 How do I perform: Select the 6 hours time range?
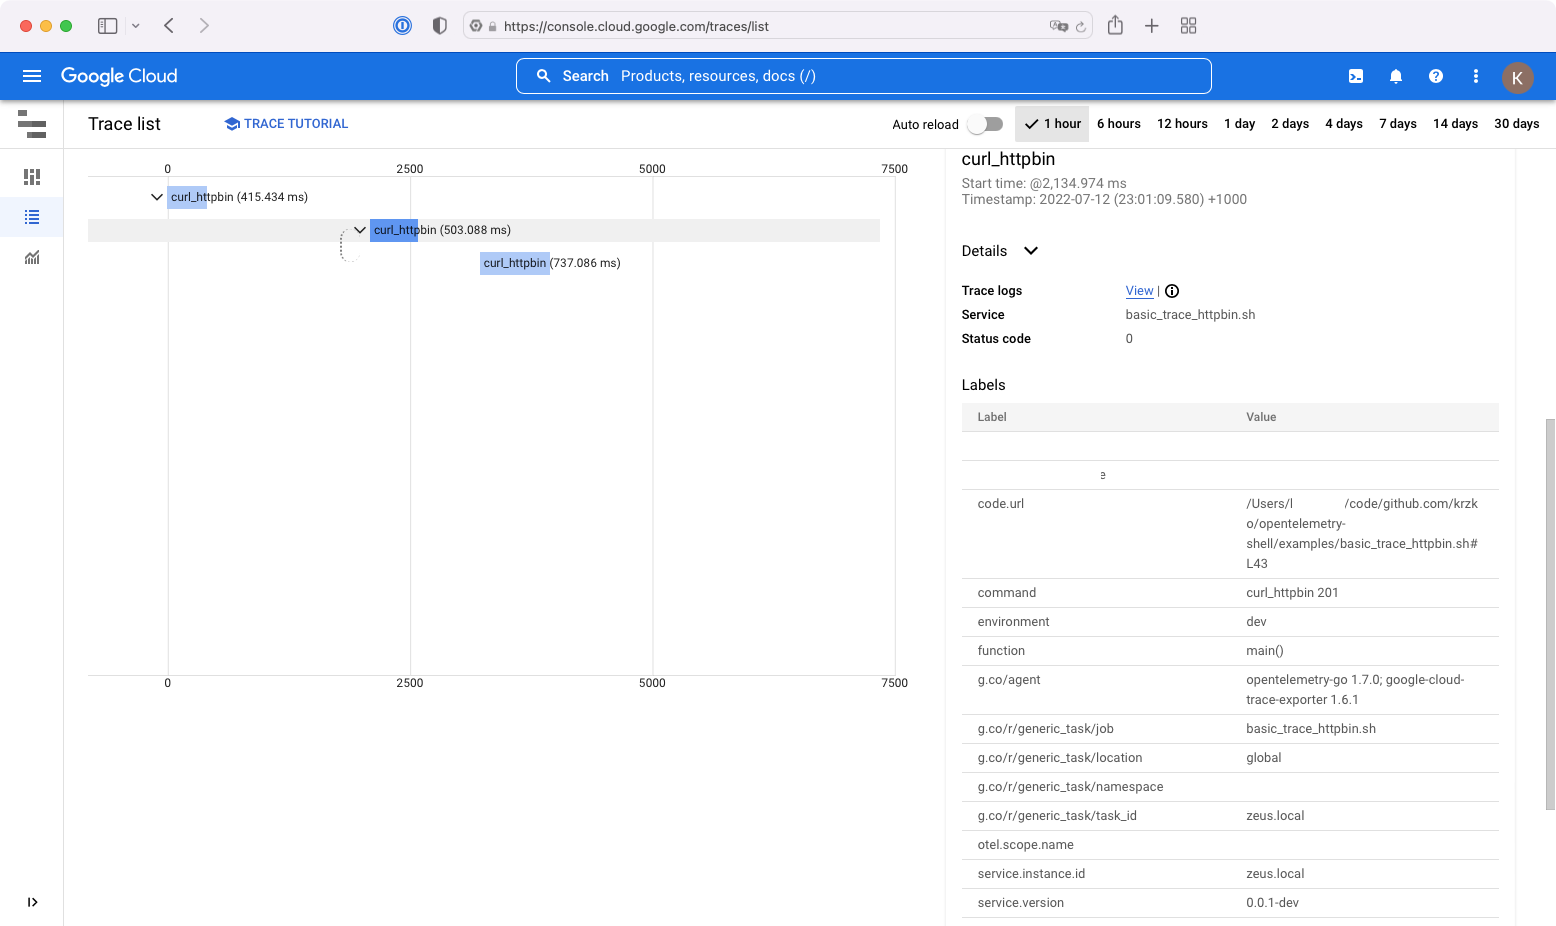1119,124
